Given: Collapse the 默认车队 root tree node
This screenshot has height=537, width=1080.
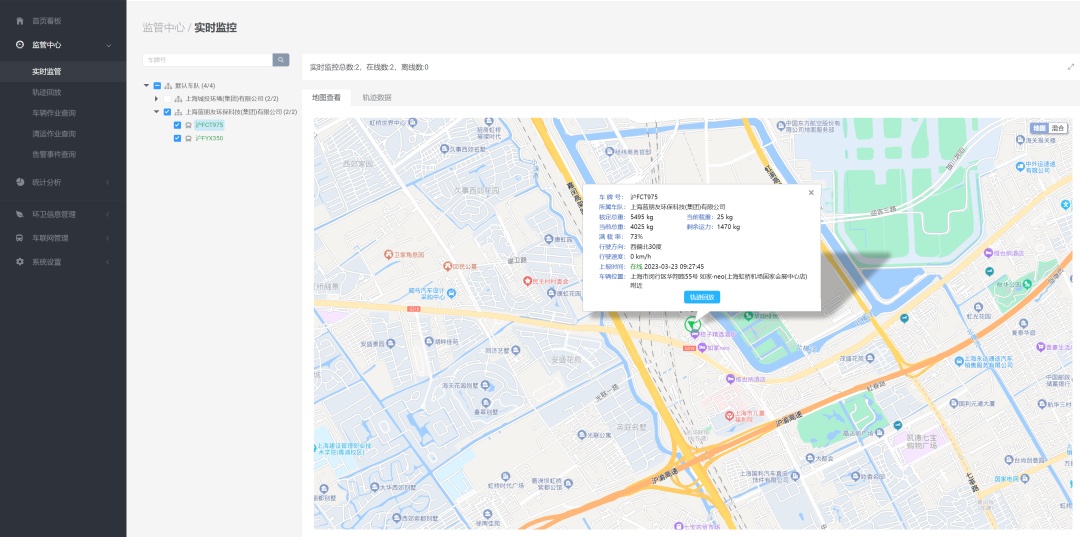Looking at the screenshot, I should [x=146, y=85].
